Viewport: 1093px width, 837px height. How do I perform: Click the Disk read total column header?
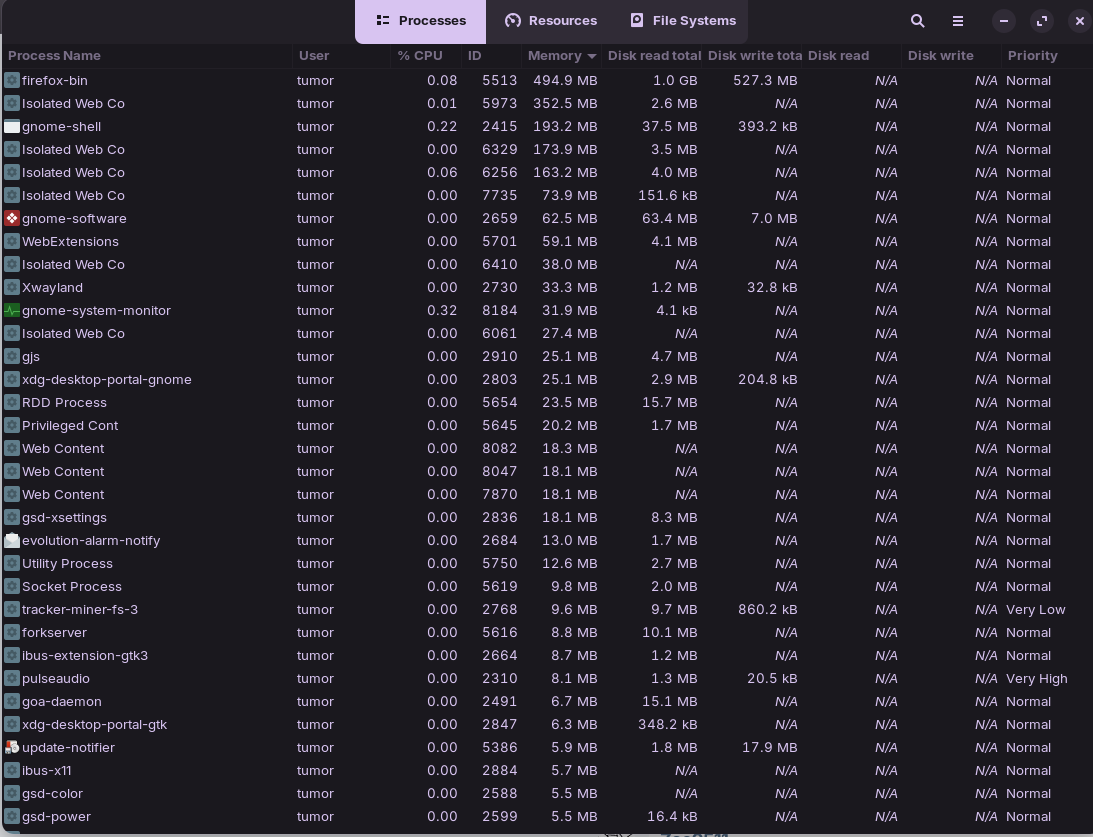click(654, 56)
